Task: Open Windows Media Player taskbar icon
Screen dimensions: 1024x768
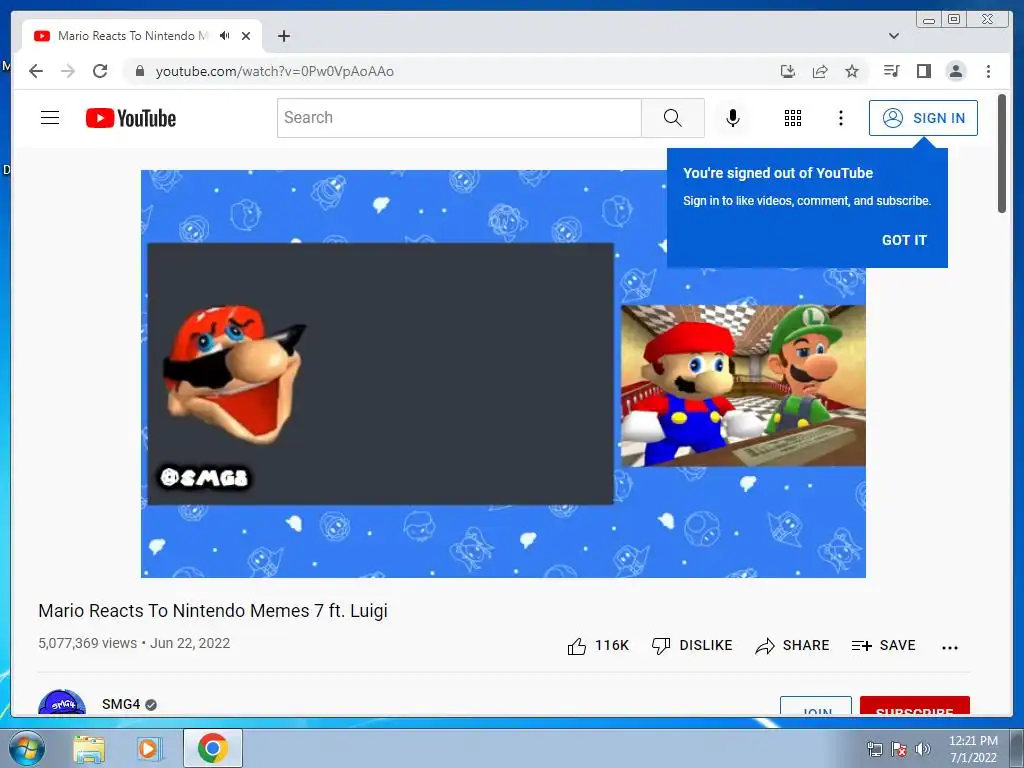Action: click(x=149, y=748)
